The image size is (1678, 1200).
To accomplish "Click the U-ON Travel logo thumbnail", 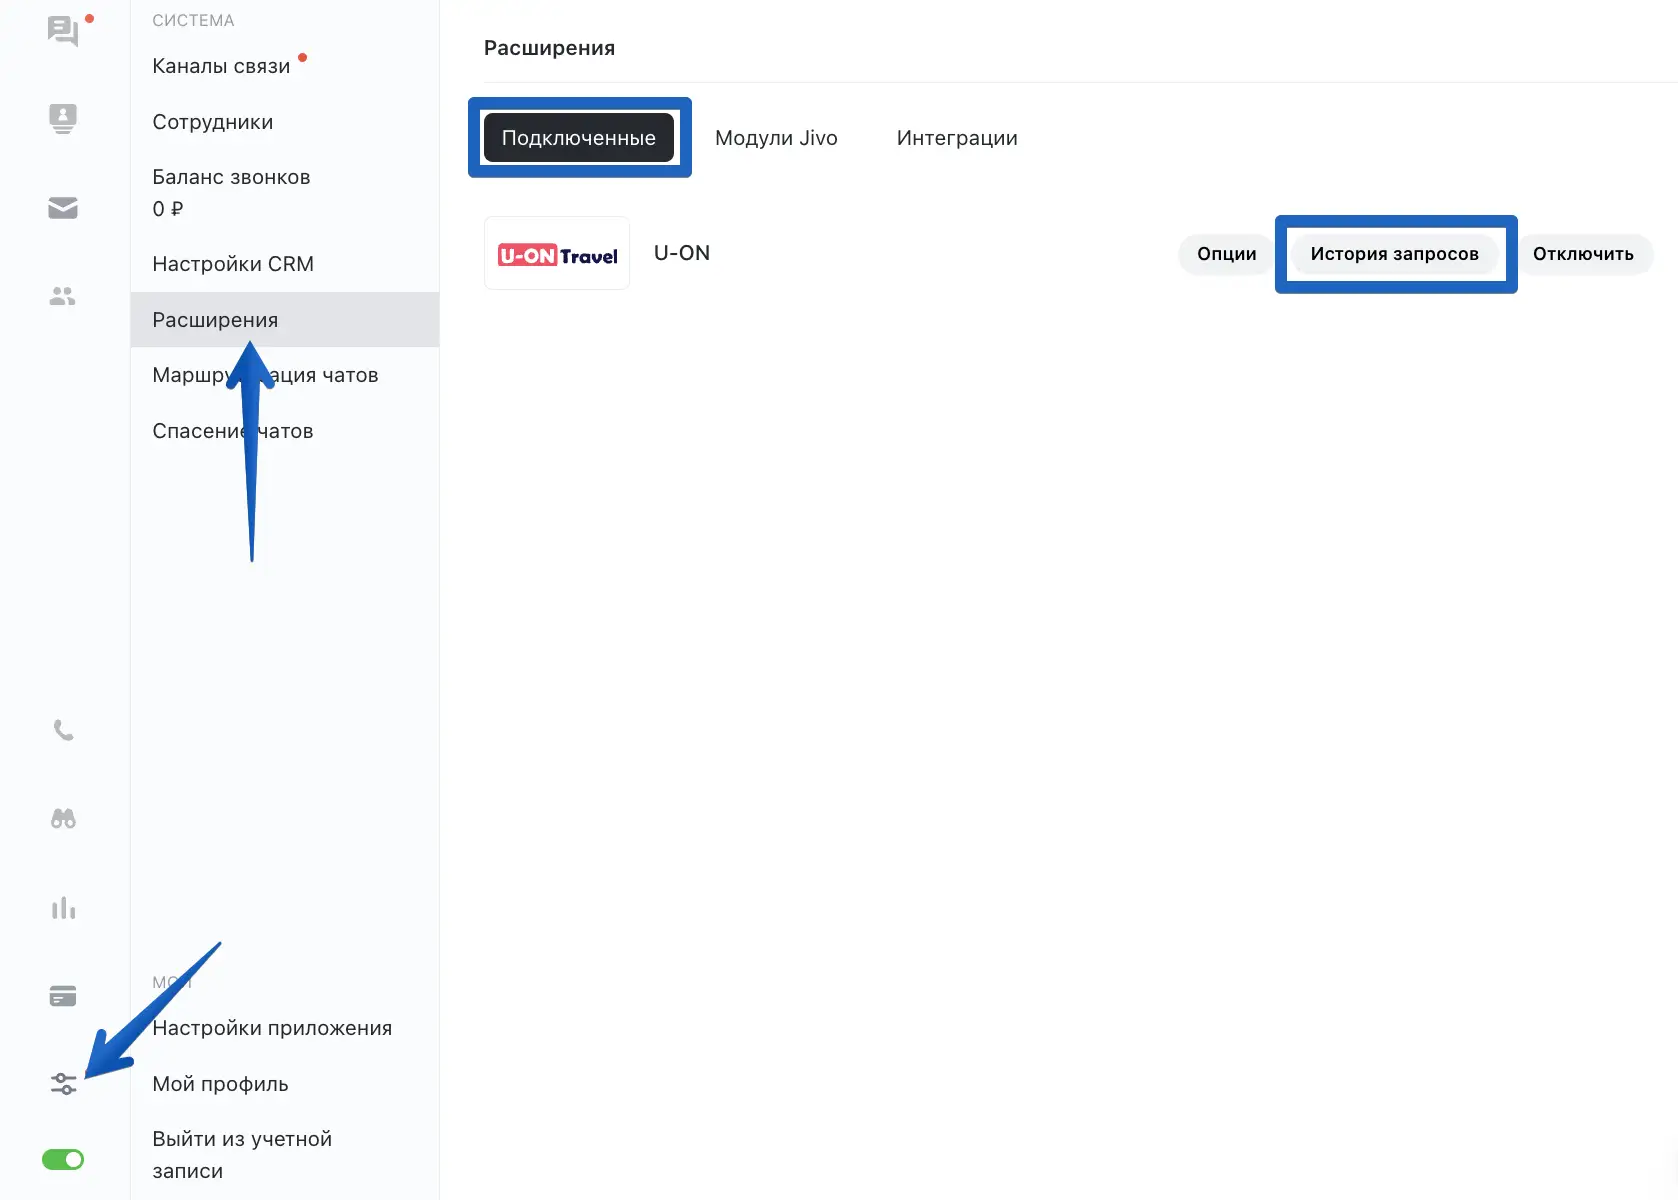I will pyautogui.click(x=557, y=254).
